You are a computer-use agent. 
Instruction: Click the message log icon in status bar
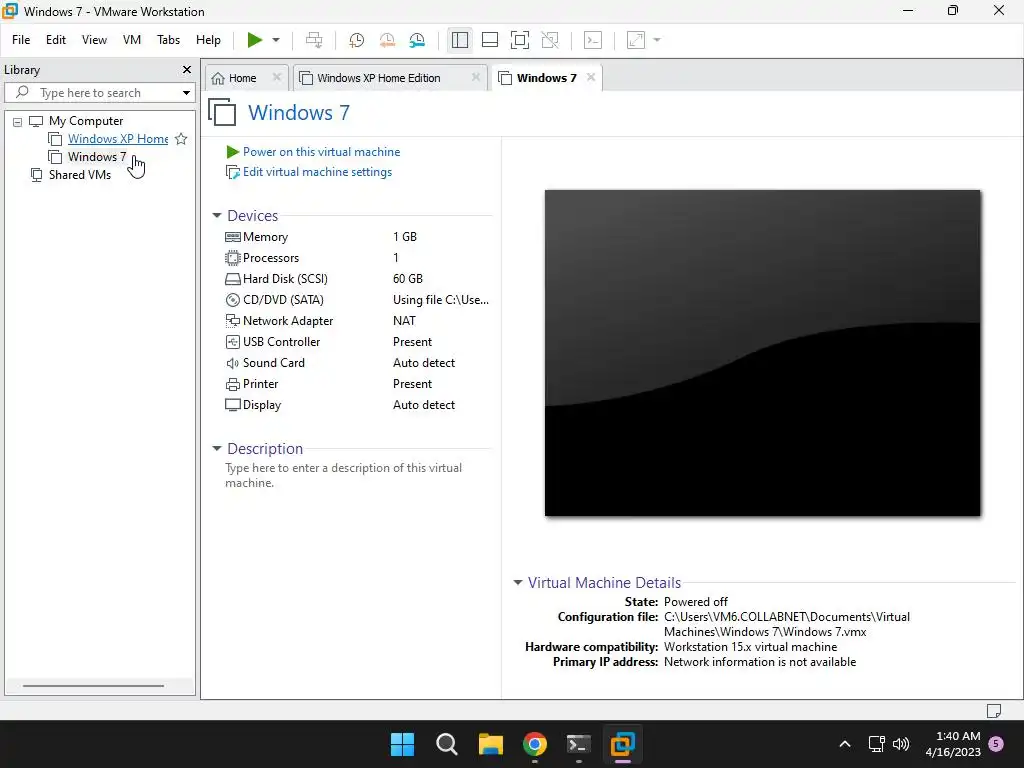(994, 711)
